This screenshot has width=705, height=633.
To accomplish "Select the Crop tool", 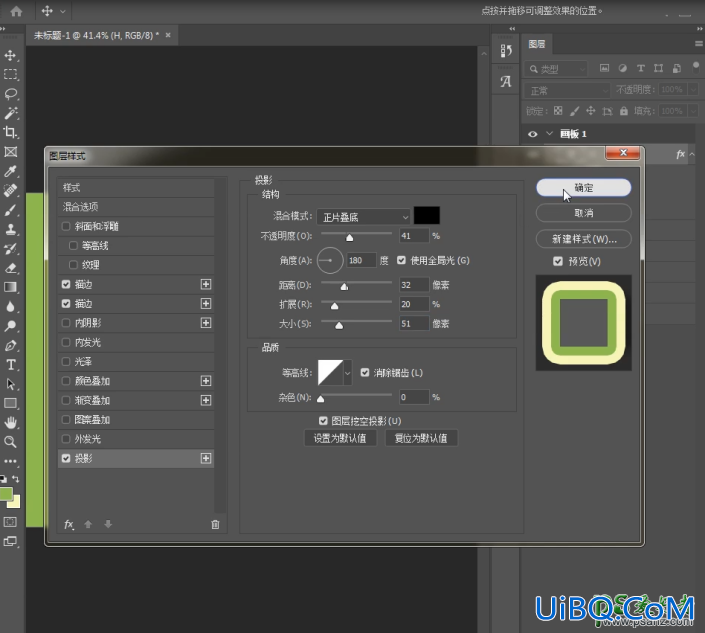I will pyautogui.click(x=10, y=132).
